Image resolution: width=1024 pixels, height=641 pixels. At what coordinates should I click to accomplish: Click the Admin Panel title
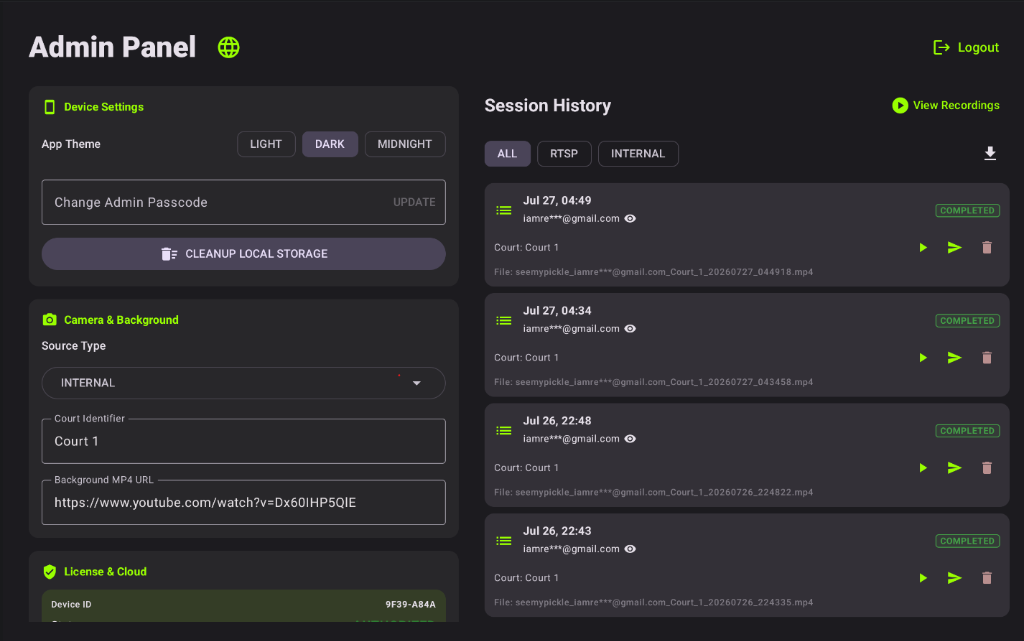point(112,47)
